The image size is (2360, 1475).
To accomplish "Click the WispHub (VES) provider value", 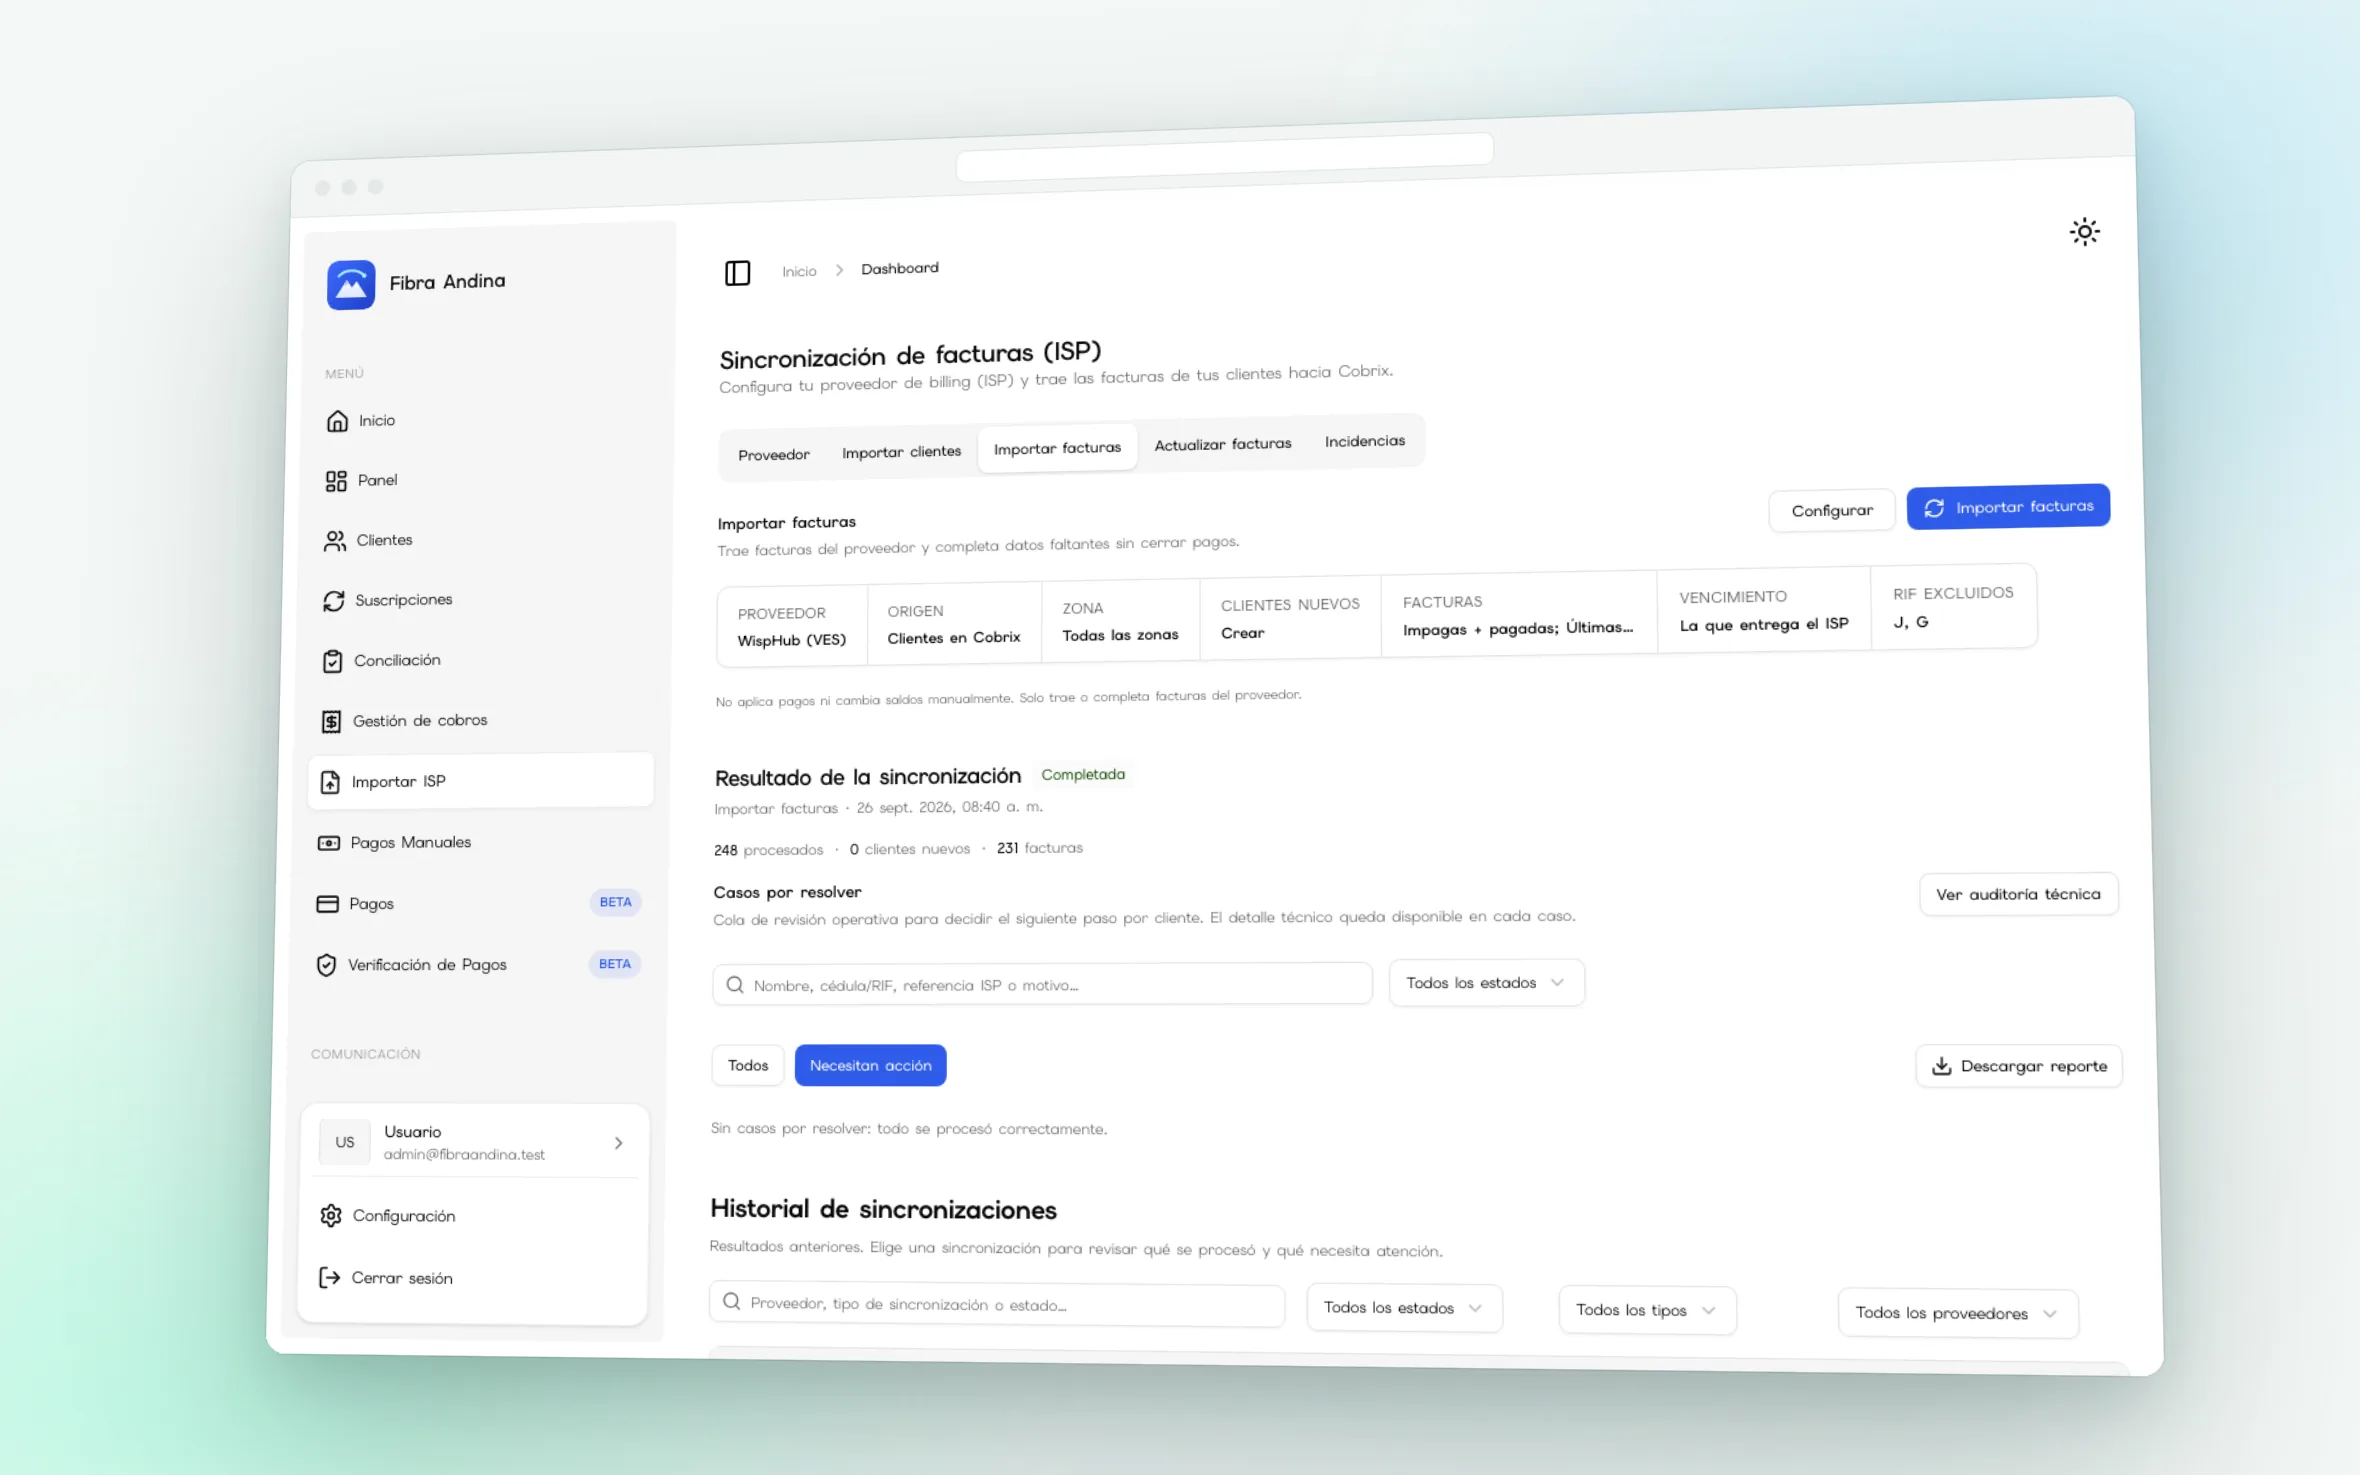I will tap(791, 640).
